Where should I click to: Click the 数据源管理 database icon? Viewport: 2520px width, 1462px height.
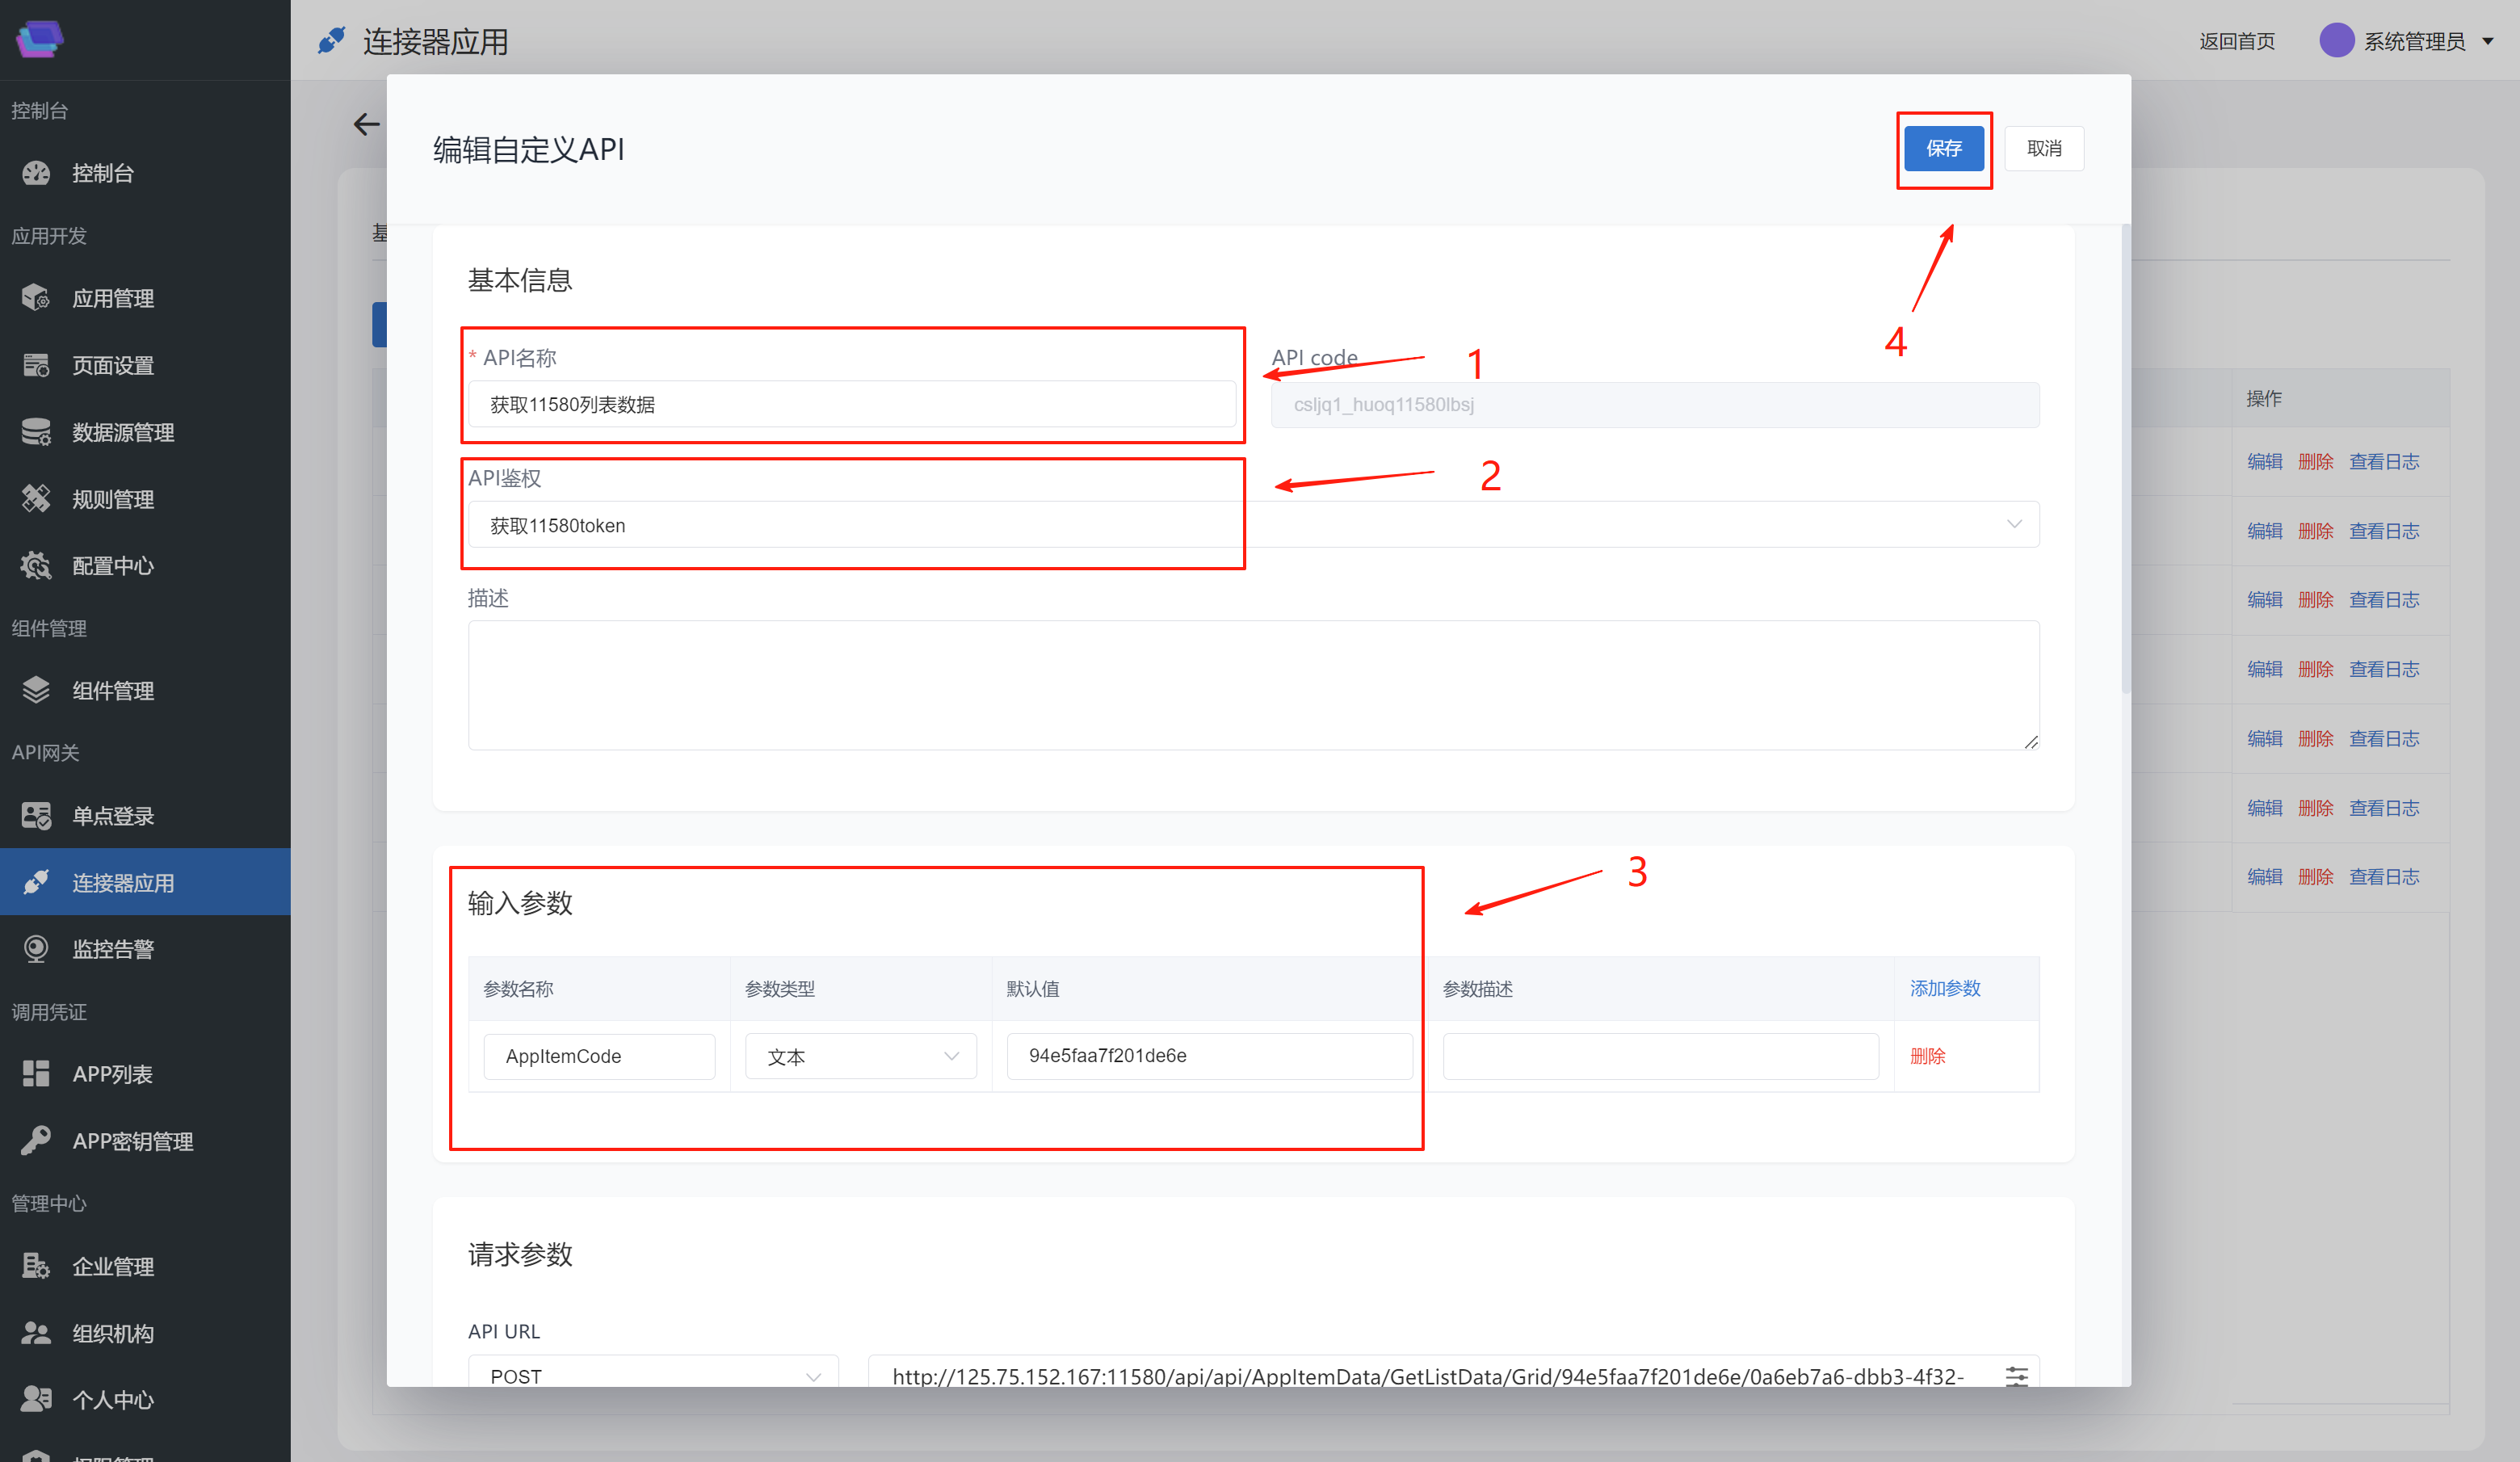[36, 432]
